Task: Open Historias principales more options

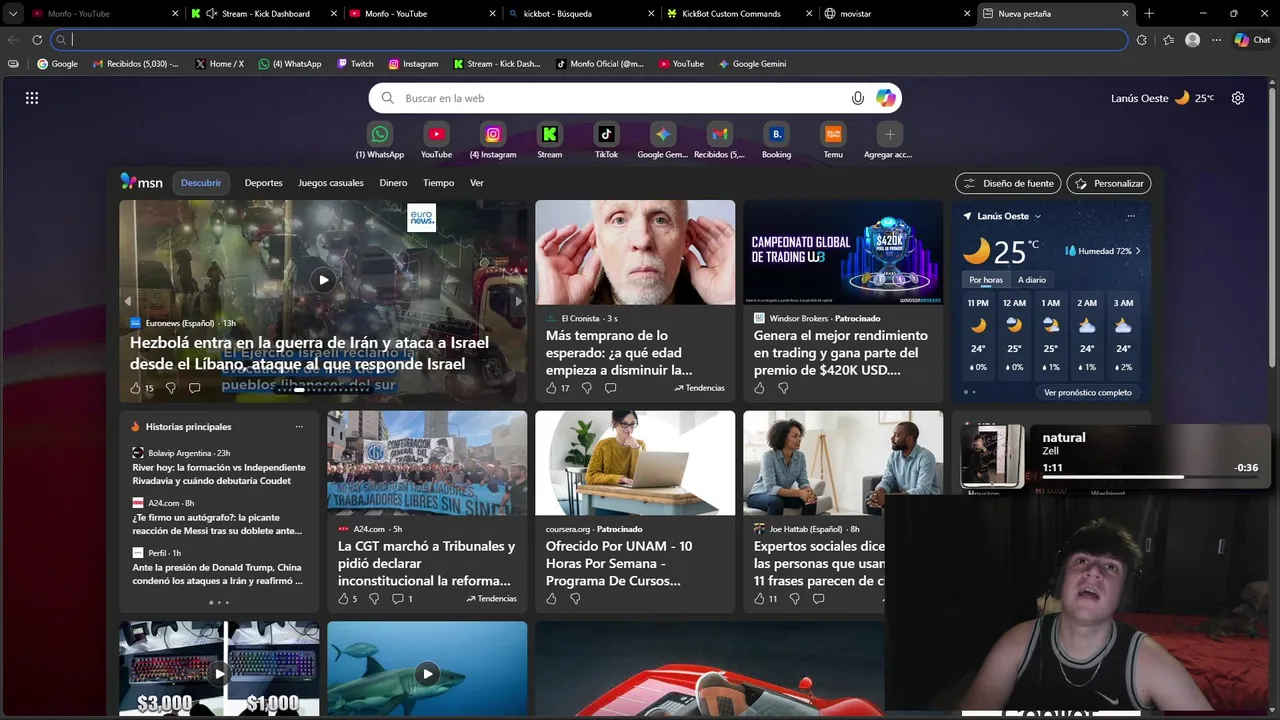Action: 299,427
